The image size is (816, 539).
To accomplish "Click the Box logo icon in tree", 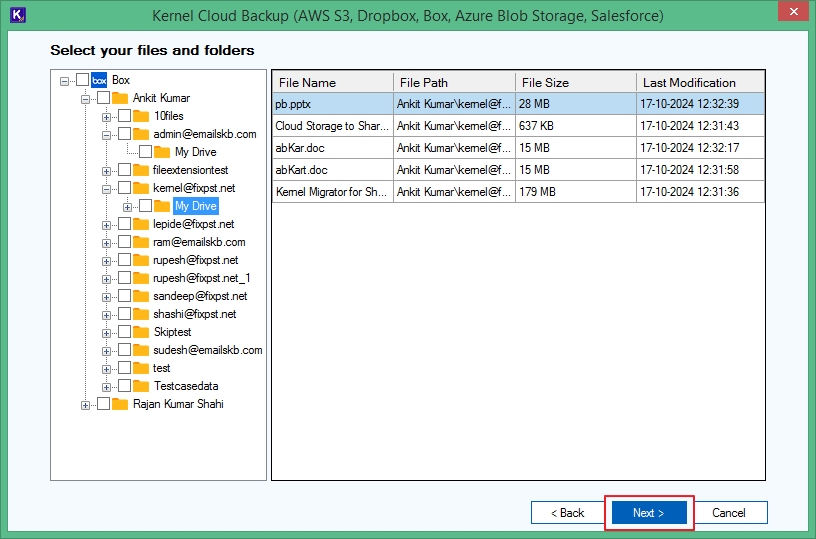I will click(x=99, y=80).
